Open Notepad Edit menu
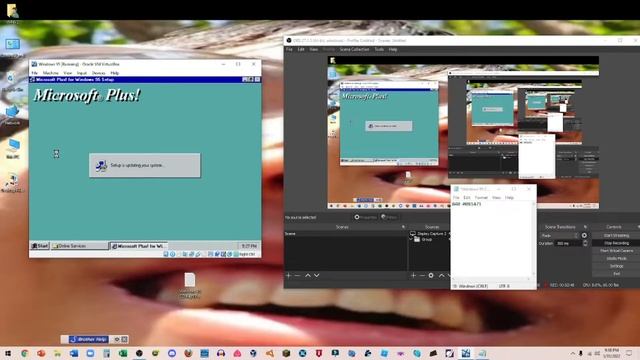This screenshot has height=360, width=640. tap(467, 198)
